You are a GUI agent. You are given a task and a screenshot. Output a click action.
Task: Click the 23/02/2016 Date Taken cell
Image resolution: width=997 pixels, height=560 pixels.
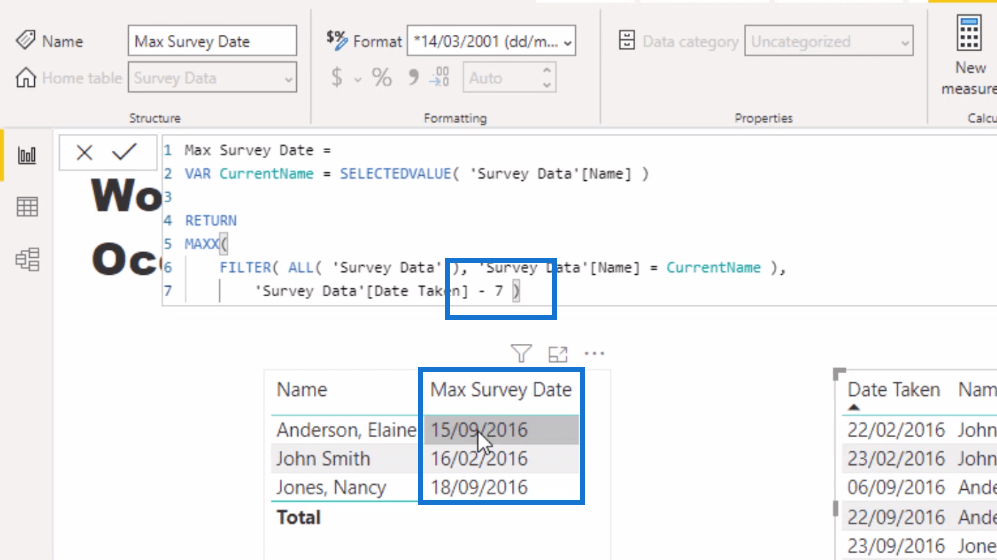[x=896, y=458]
